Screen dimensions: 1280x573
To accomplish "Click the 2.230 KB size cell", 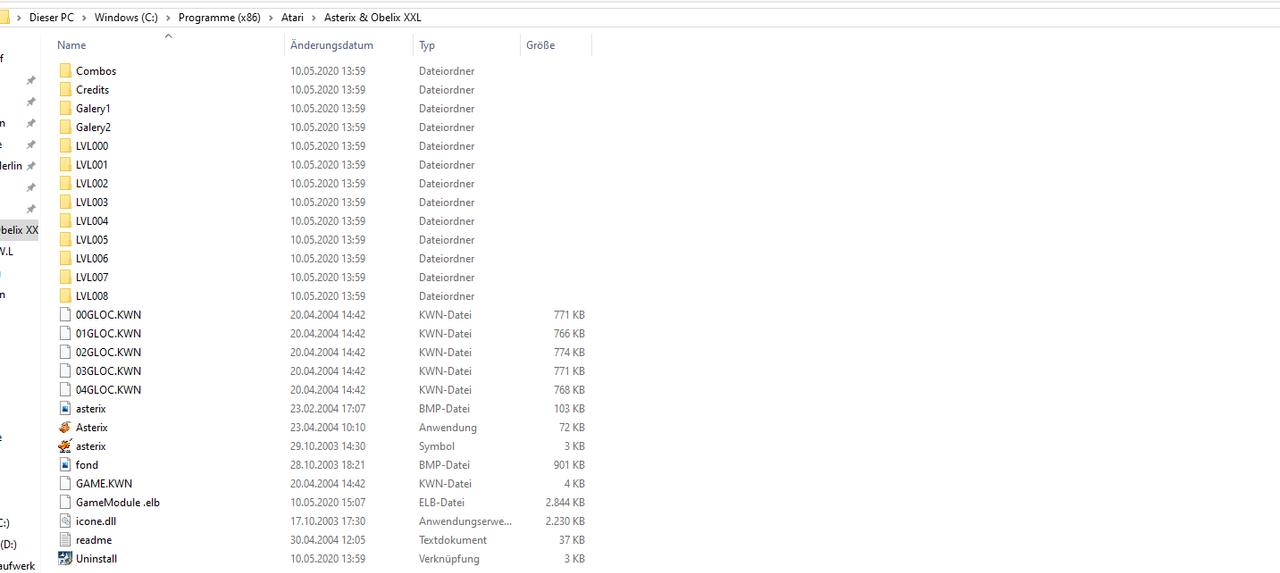I will (x=565, y=521).
